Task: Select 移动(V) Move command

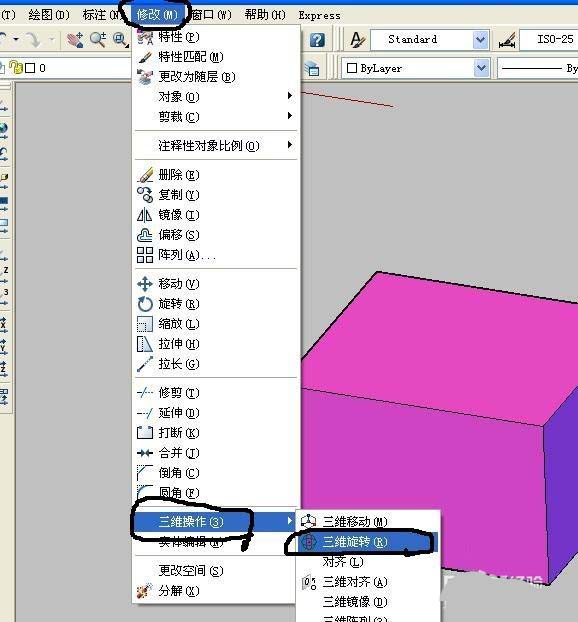Action: (216, 284)
